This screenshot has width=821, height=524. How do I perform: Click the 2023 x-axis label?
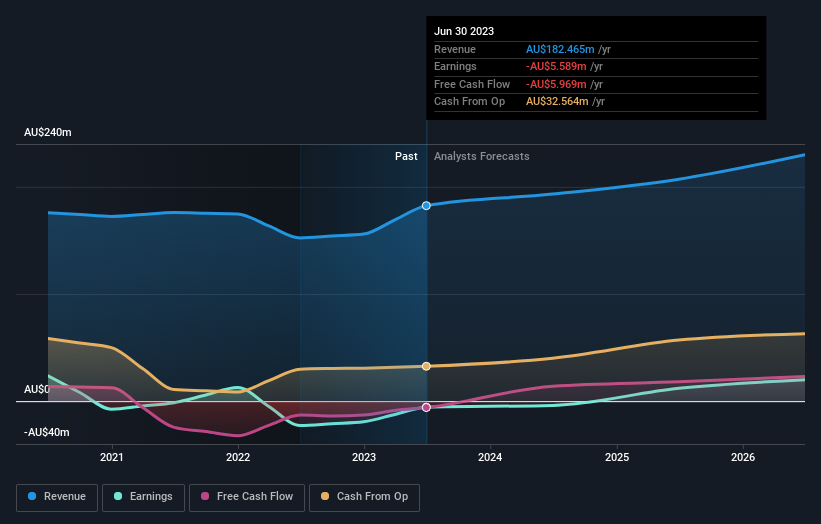coord(364,457)
